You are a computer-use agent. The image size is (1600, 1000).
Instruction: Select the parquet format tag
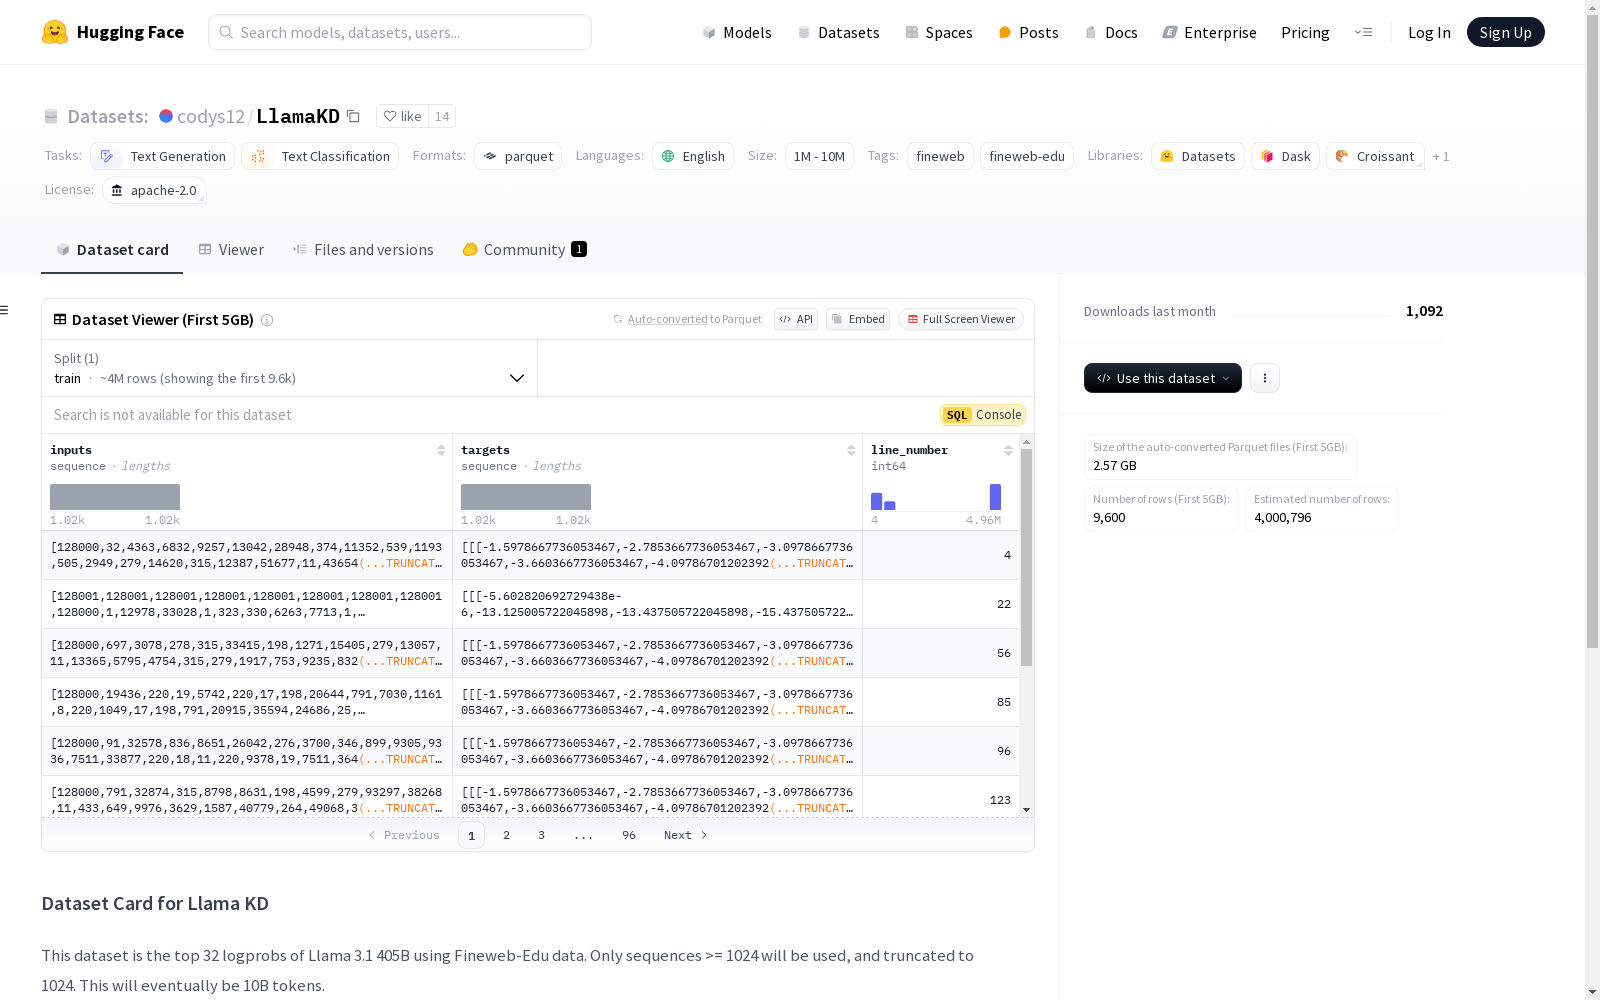click(518, 156)
